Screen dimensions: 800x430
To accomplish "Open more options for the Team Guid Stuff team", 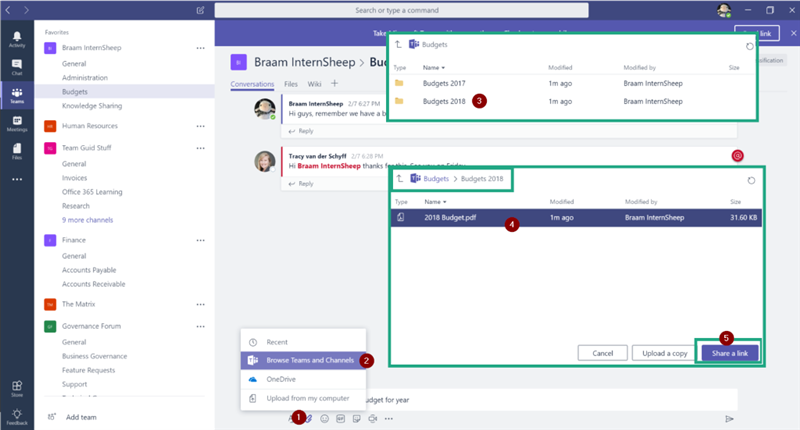I will click(201, 148).
